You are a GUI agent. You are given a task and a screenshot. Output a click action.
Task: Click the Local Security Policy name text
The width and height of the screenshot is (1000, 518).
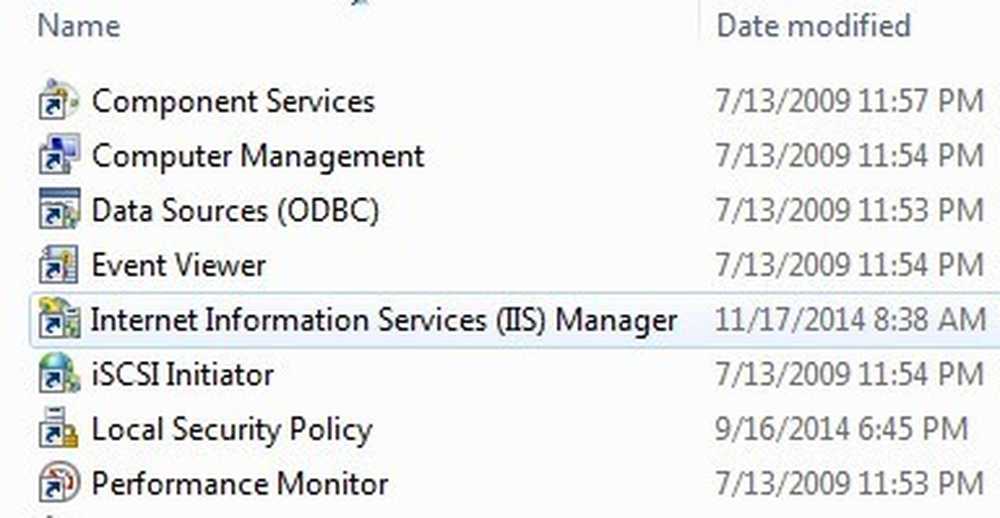coord(232,431)
